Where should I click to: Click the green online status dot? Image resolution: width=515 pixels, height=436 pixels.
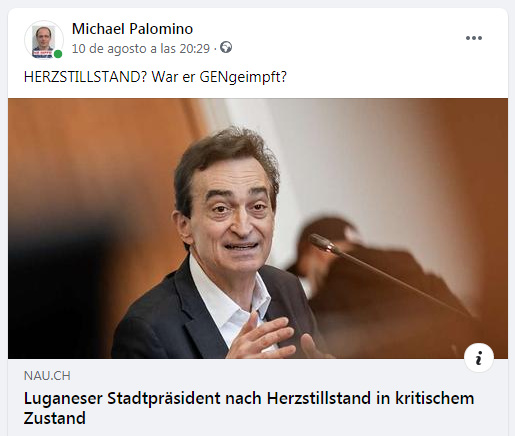coord(58,54)
